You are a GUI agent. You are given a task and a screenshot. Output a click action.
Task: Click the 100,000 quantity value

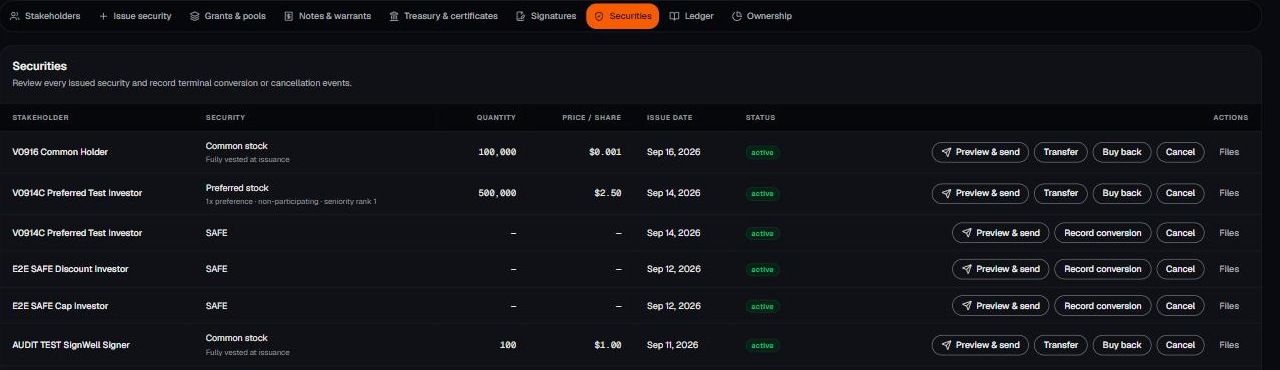click(498, 152)
